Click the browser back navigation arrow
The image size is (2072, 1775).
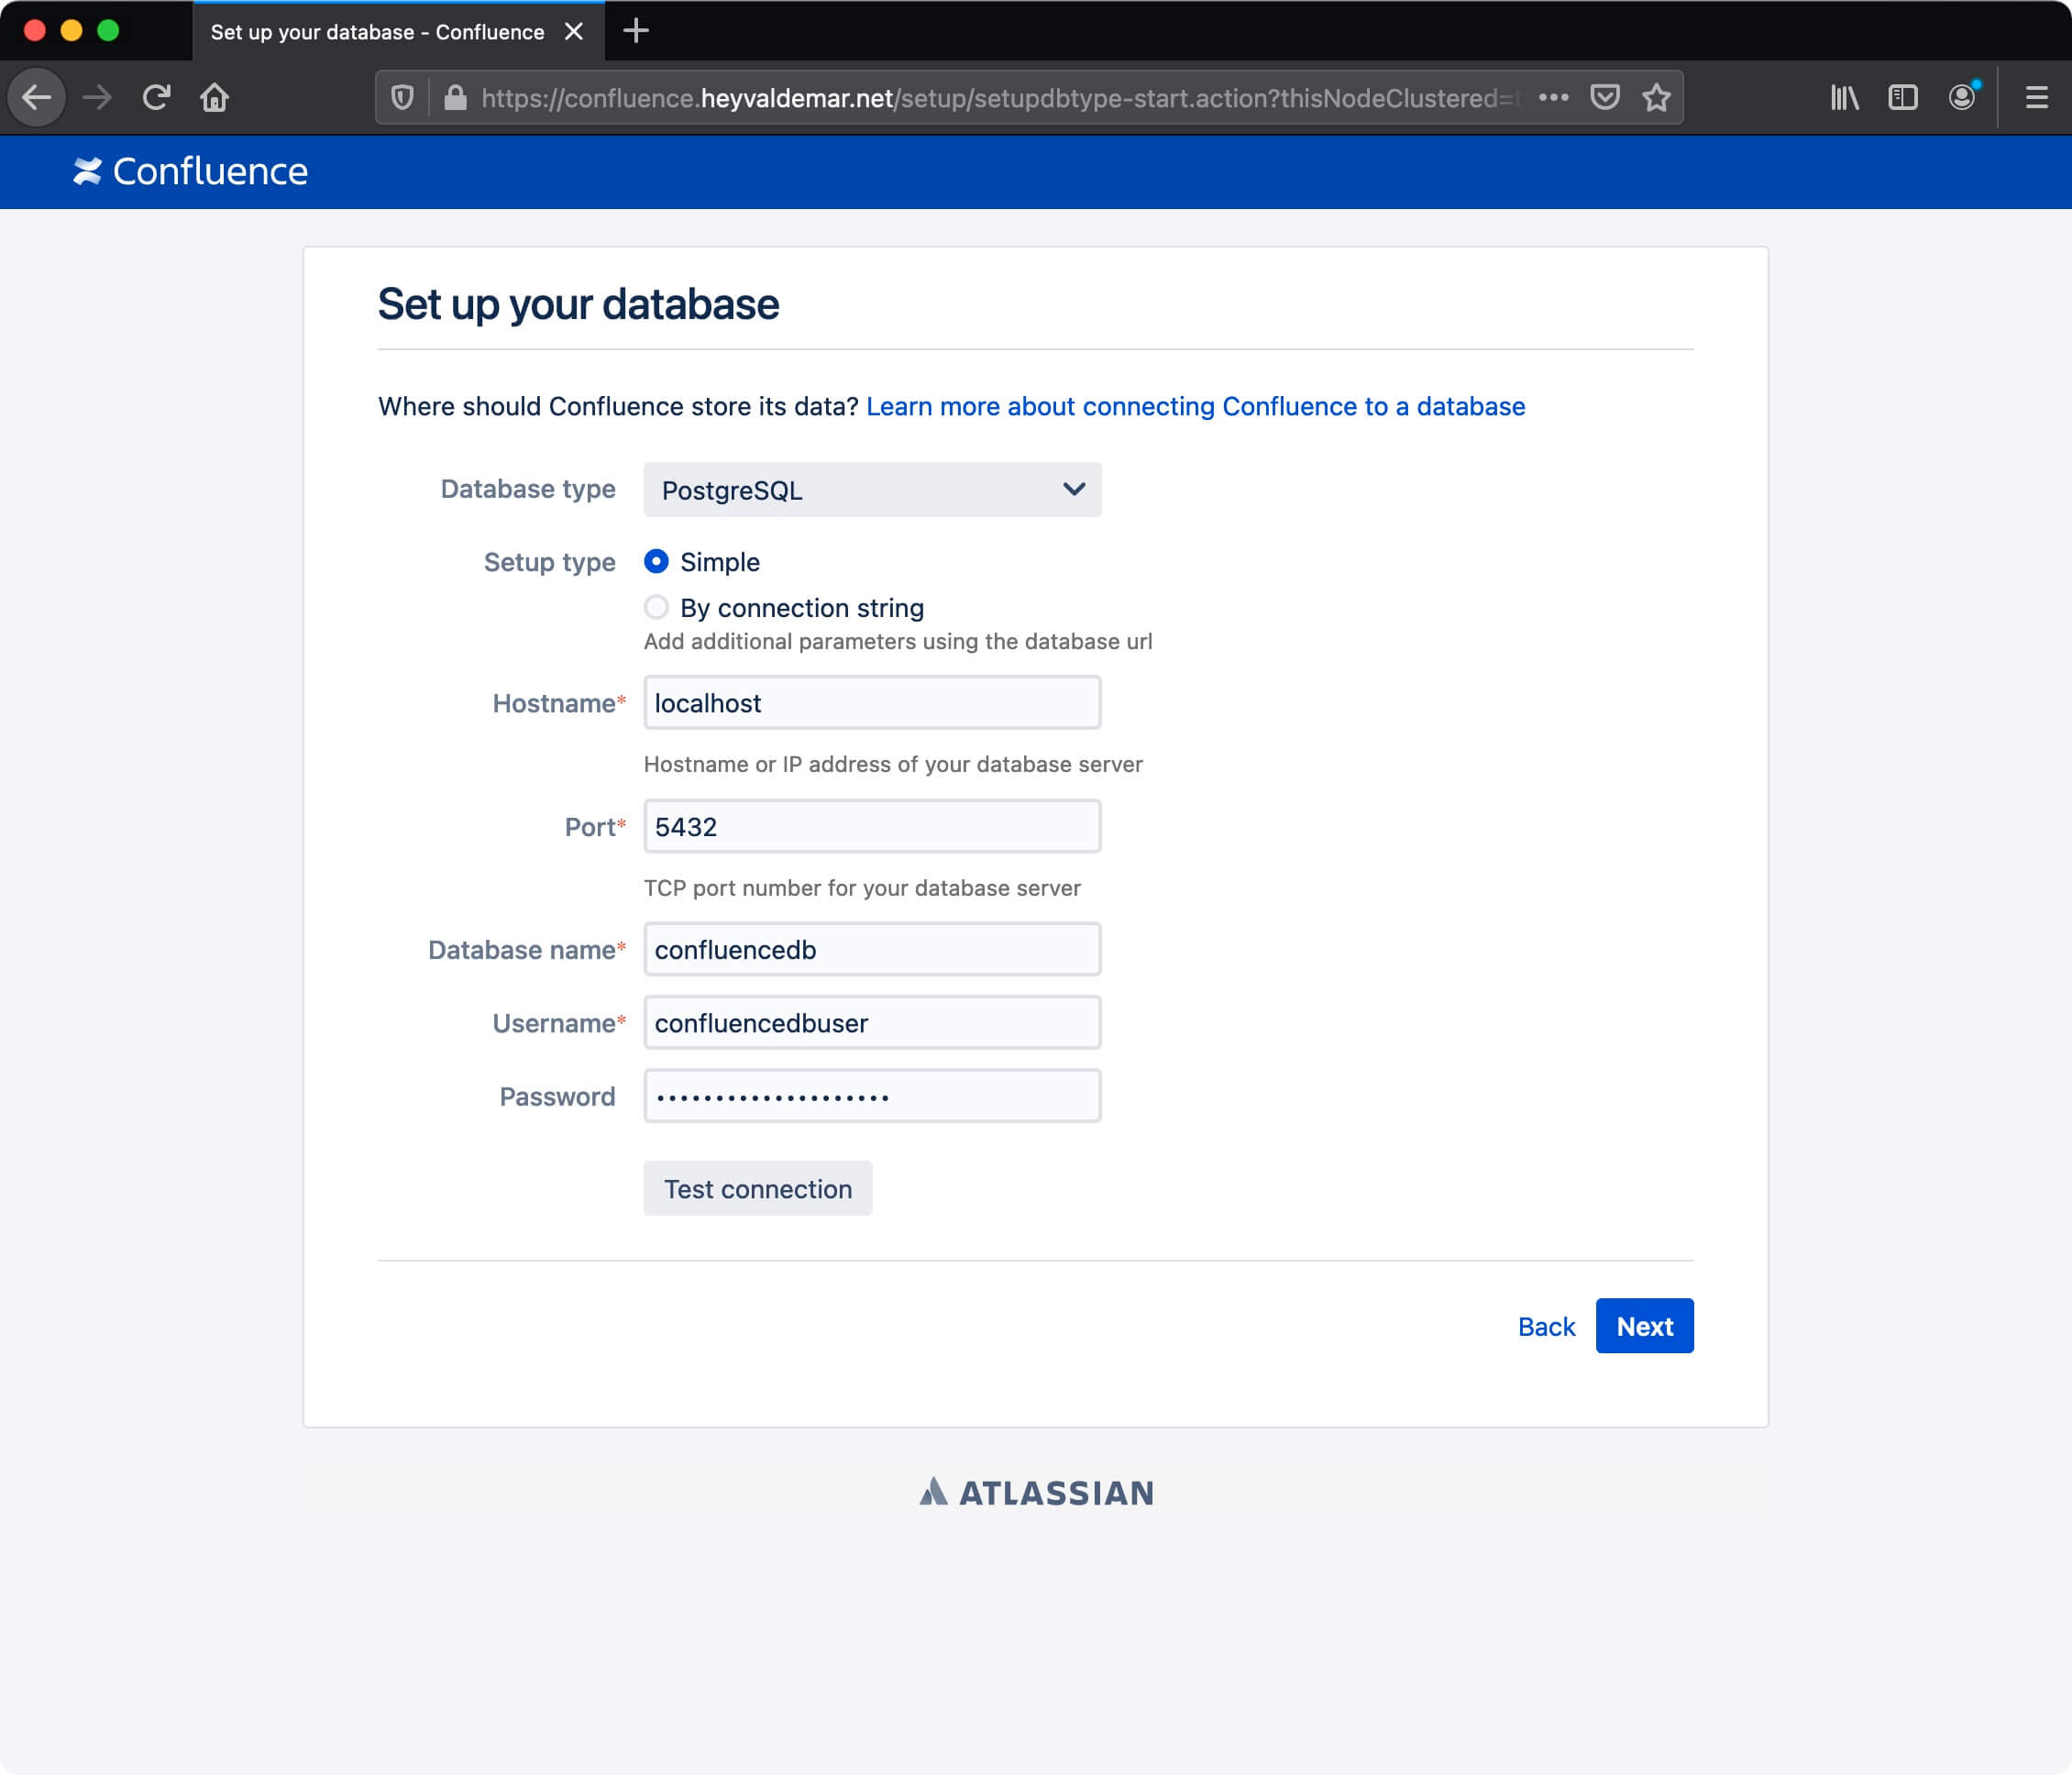tap(39, 97)
